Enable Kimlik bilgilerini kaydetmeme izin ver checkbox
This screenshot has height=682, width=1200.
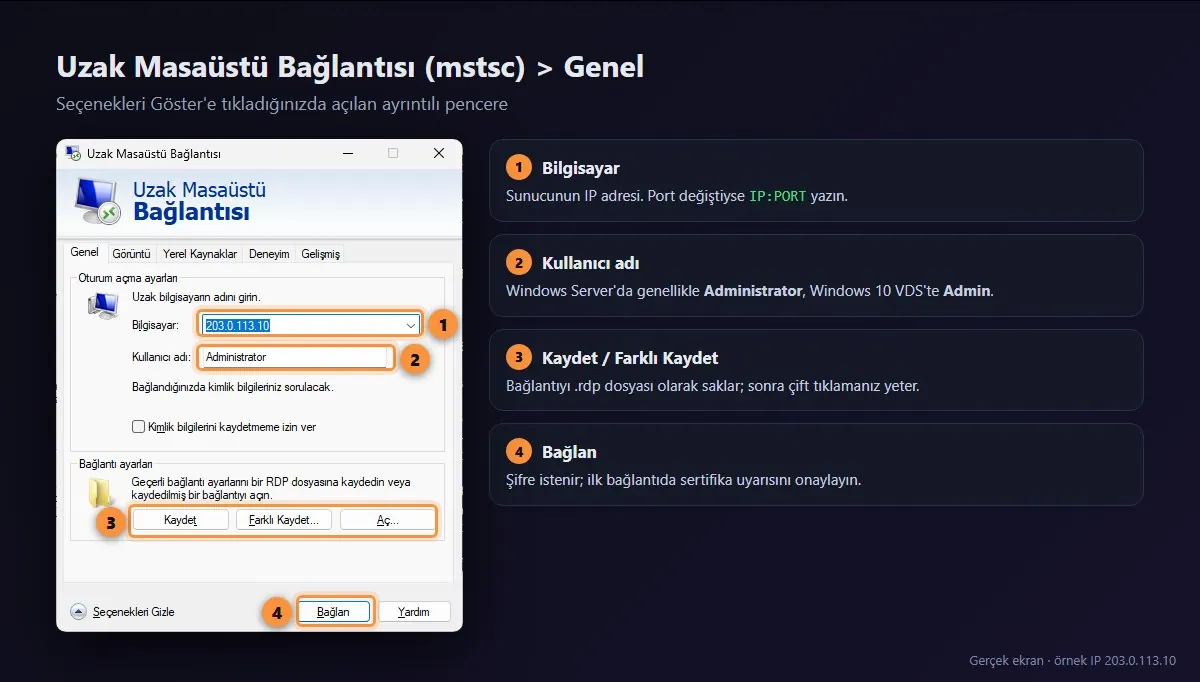pos(139,427)
